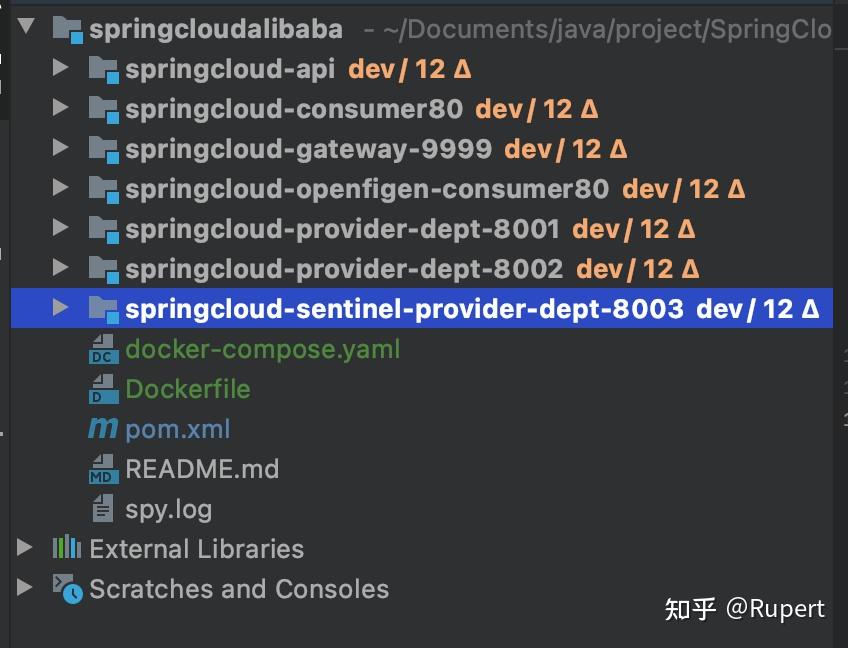Click the External Libraries icon
Screen dimensions: 848x648
point(66,548)
